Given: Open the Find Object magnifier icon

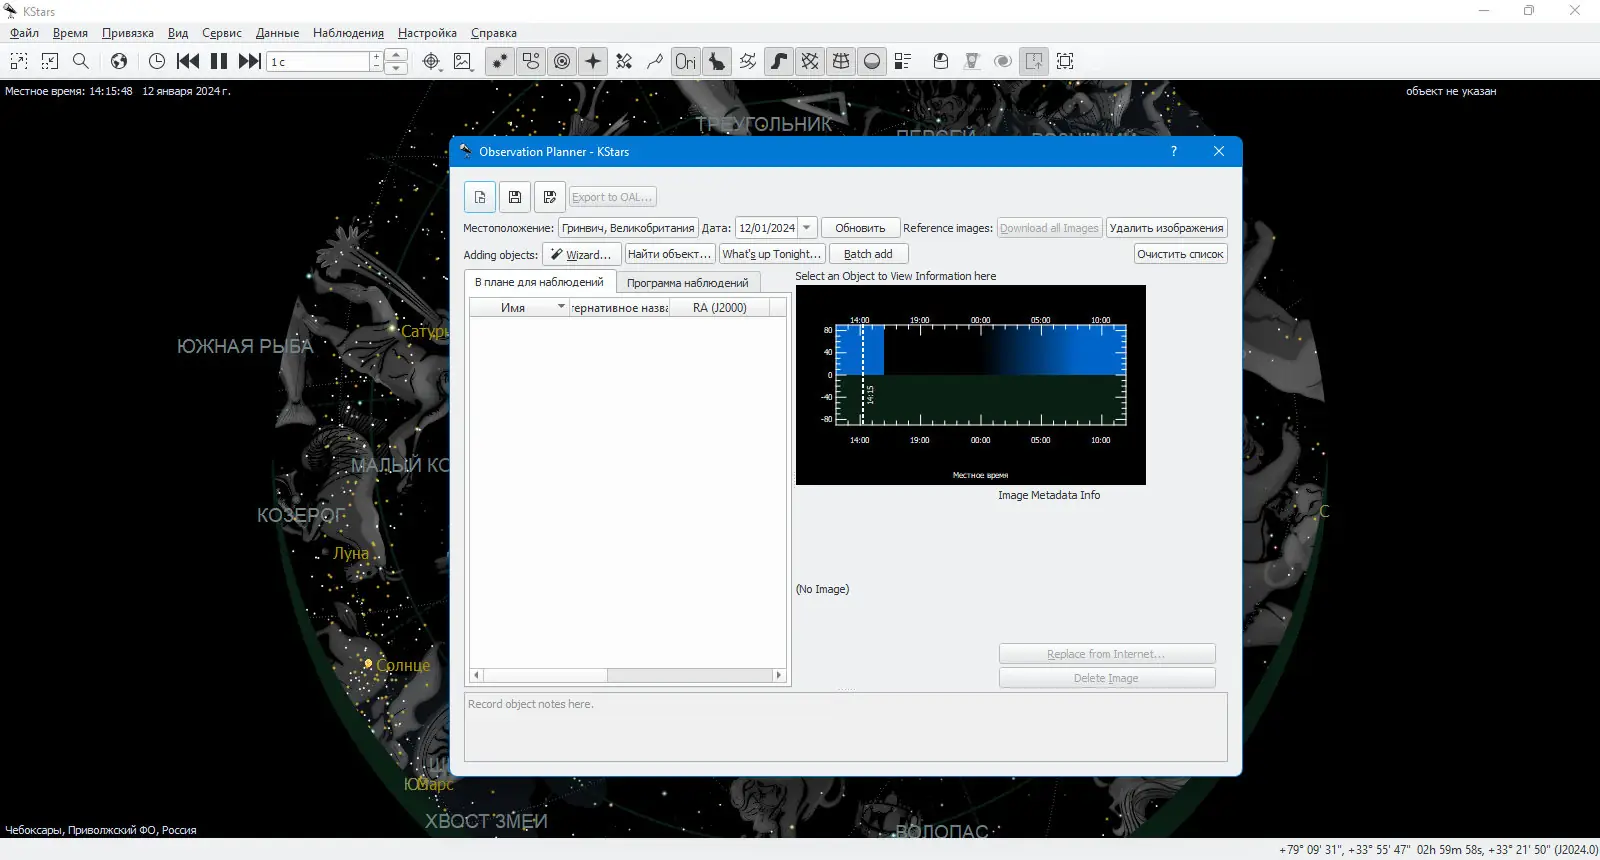Looking at the screenshot, I should [x=81, y=61].
